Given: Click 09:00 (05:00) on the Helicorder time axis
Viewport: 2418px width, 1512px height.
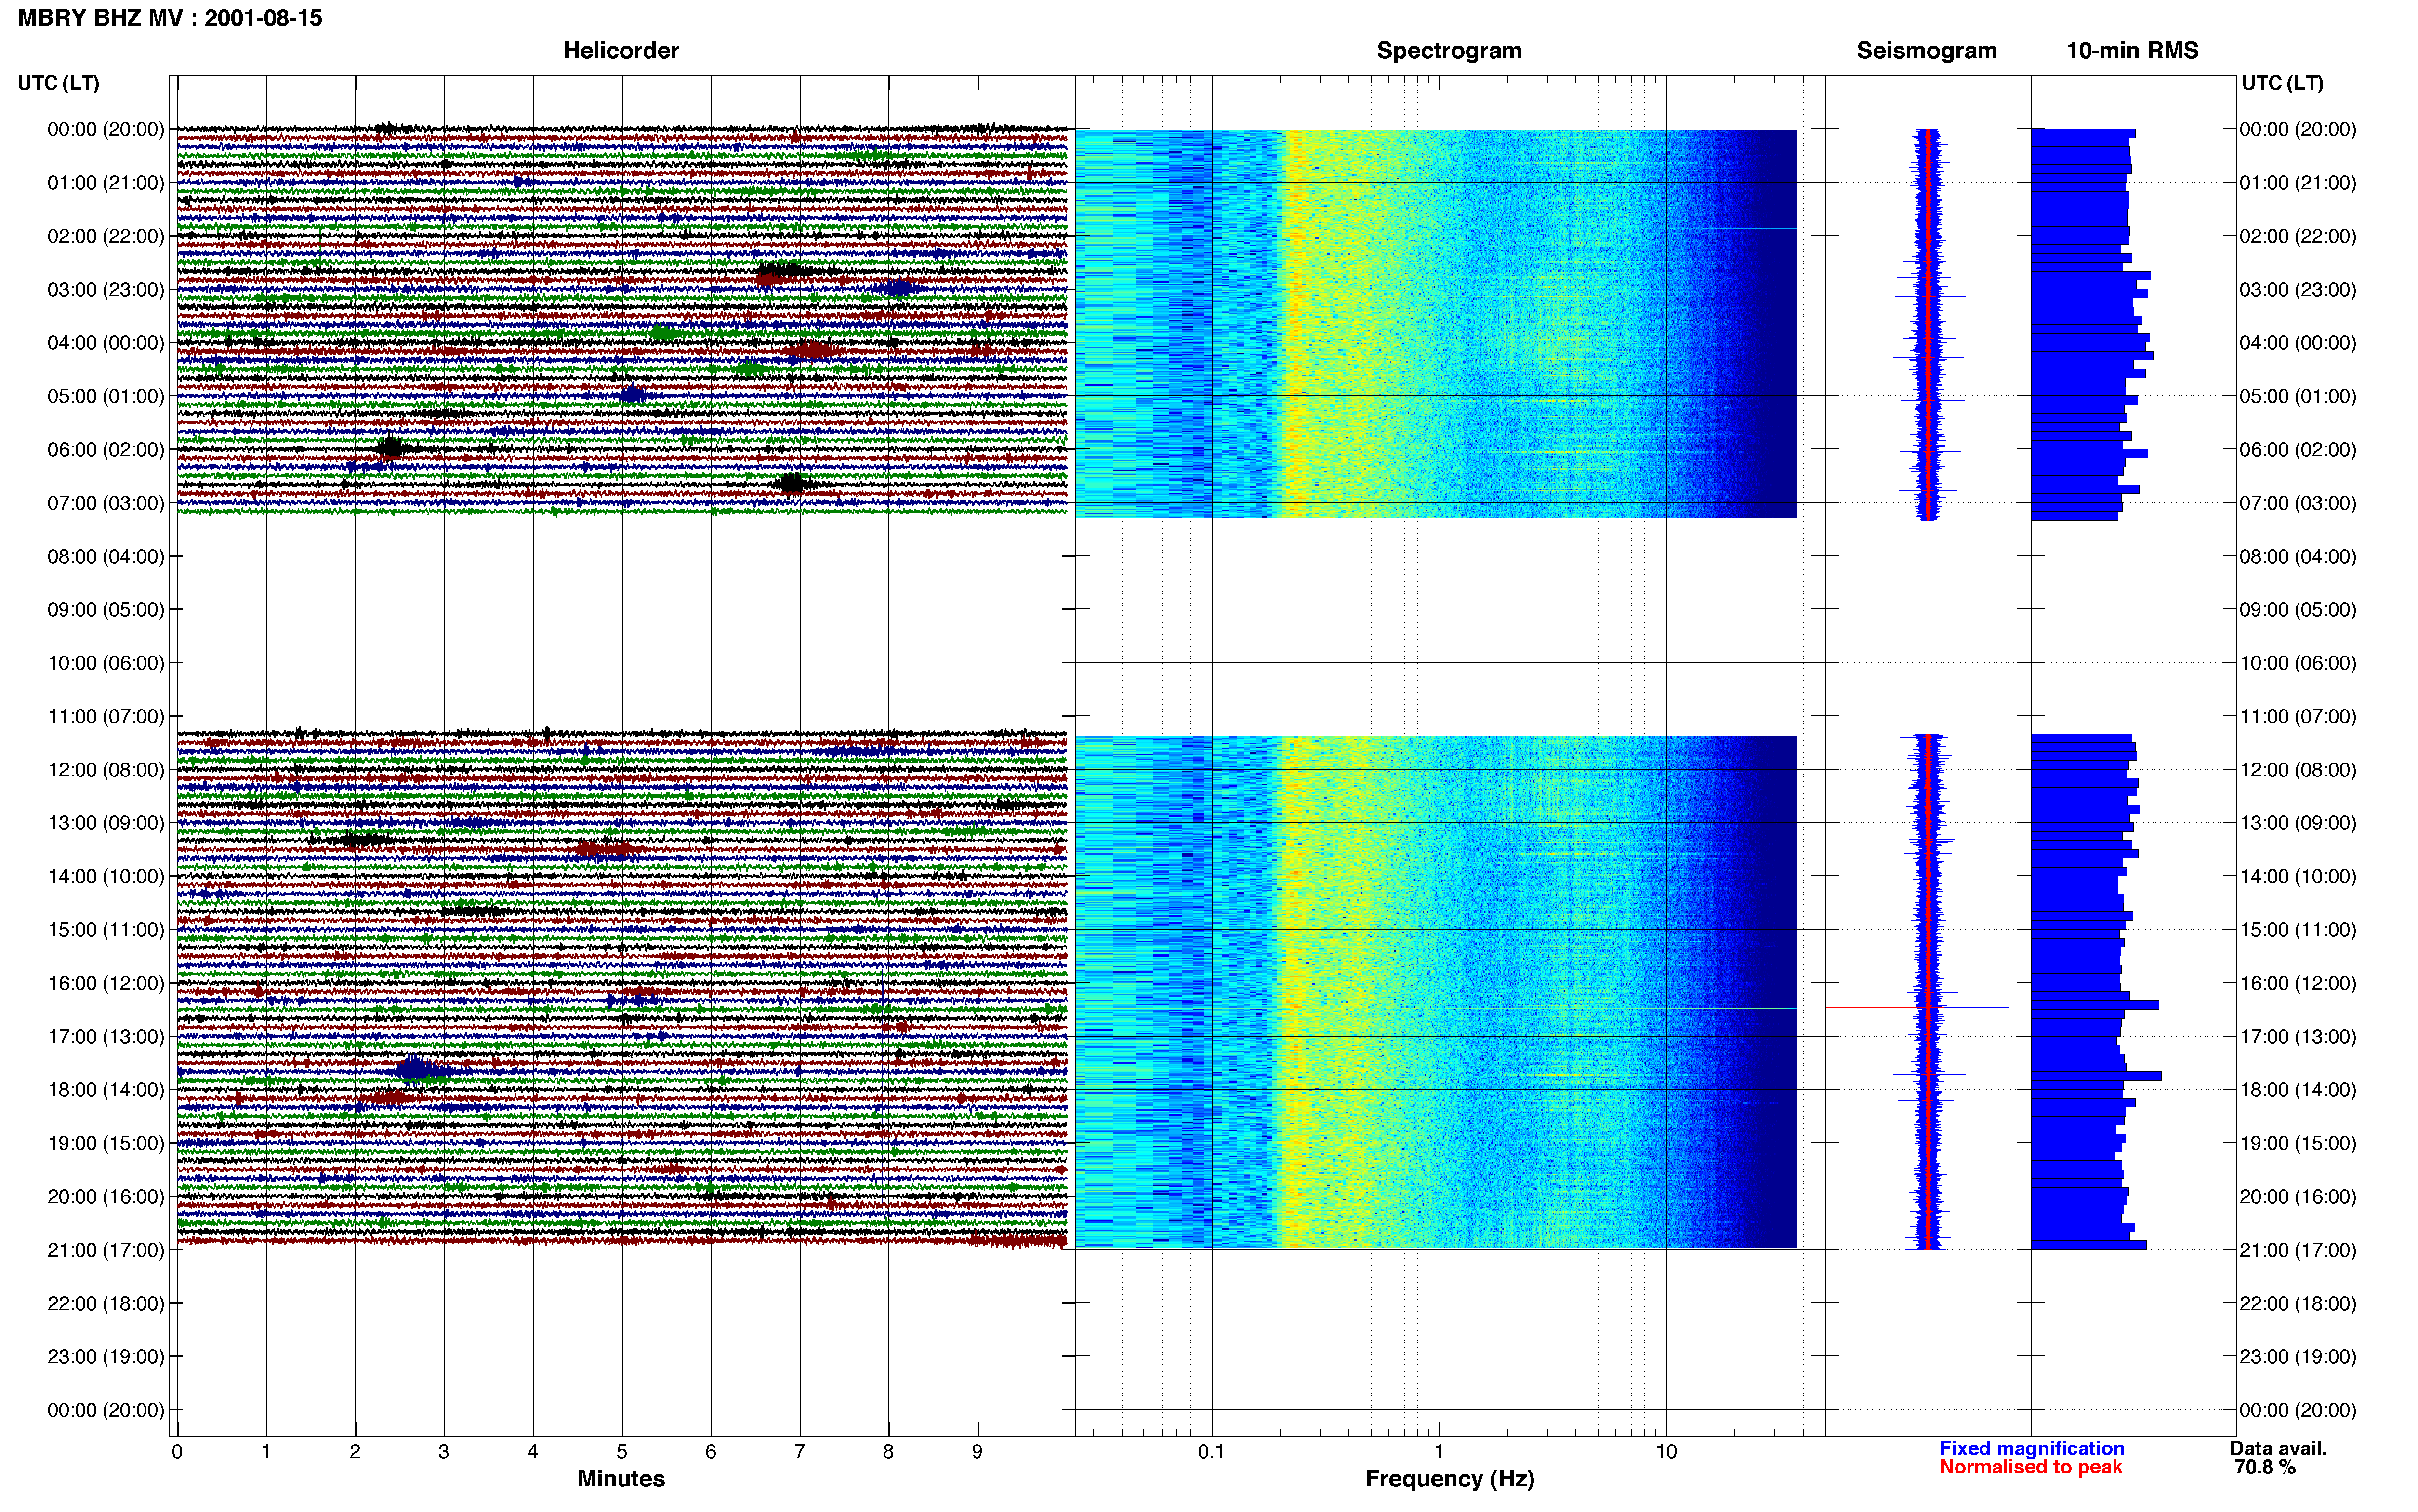Looking at the screenshot, I should click(106, 610).
